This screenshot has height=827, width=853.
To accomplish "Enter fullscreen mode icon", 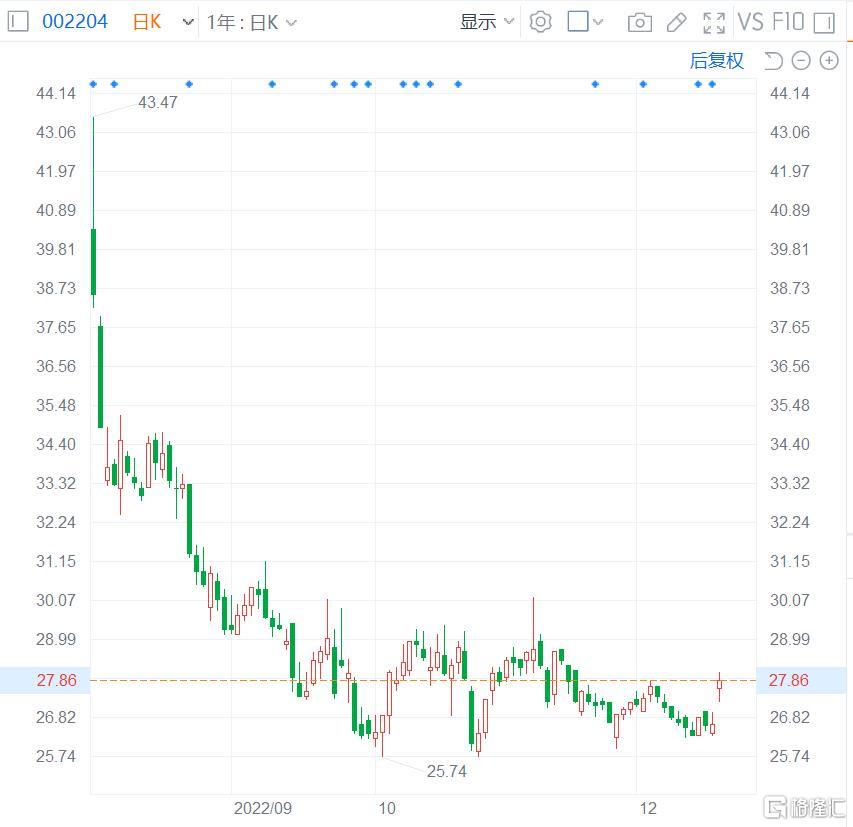I will click(714, 23).
